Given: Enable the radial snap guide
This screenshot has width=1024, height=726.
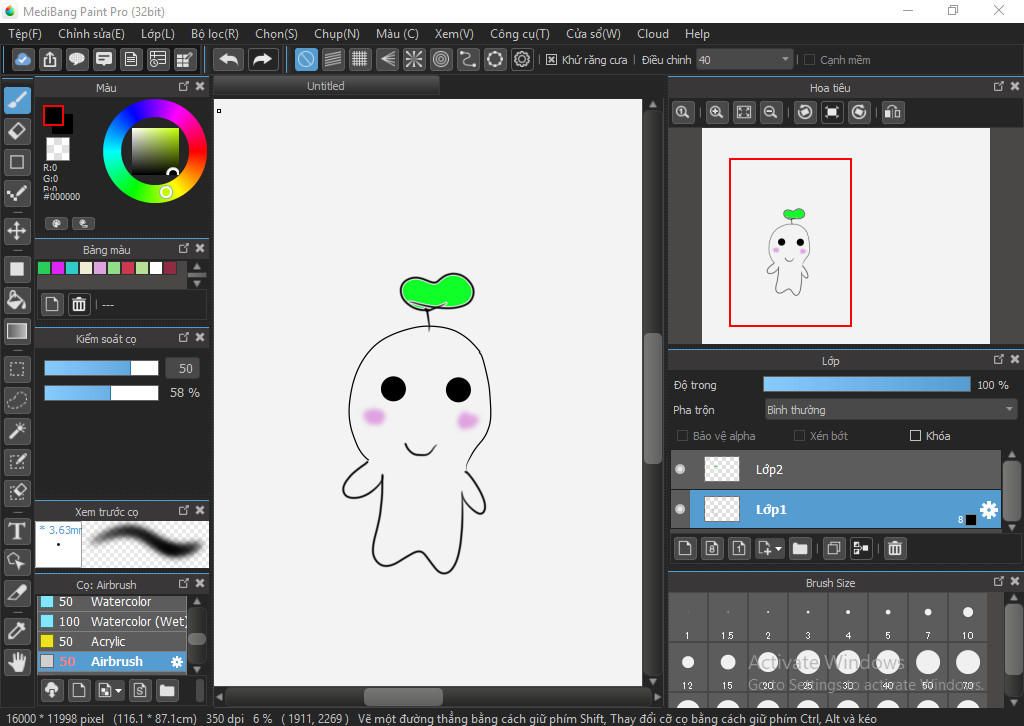Looking at the screenshot, I should [414, 59].
